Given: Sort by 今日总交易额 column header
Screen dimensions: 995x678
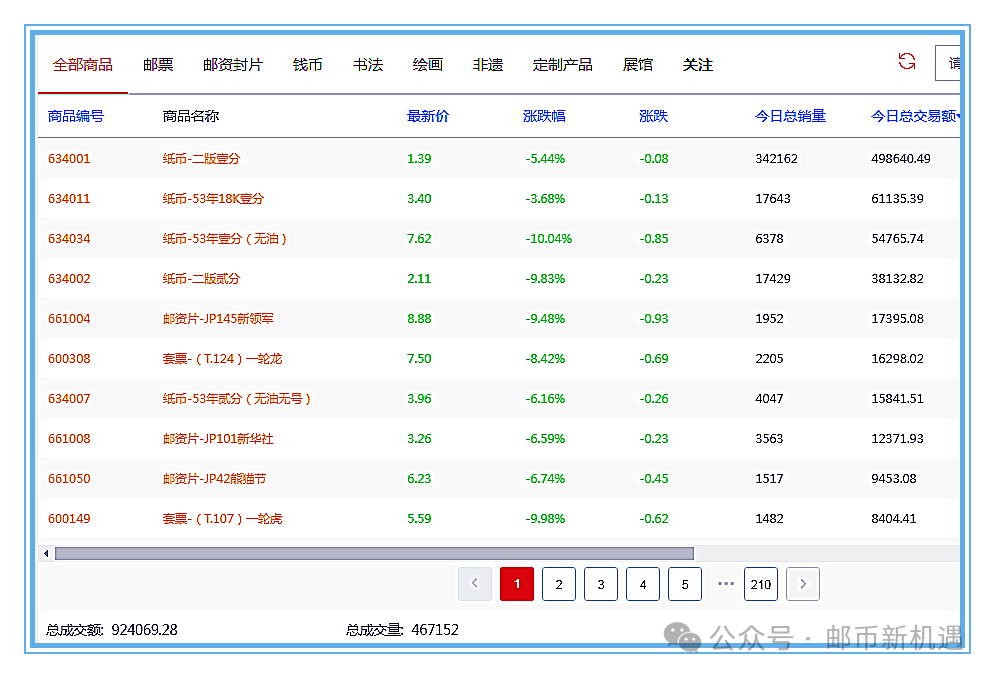Looking at the screenshot, I should point(914,116).
